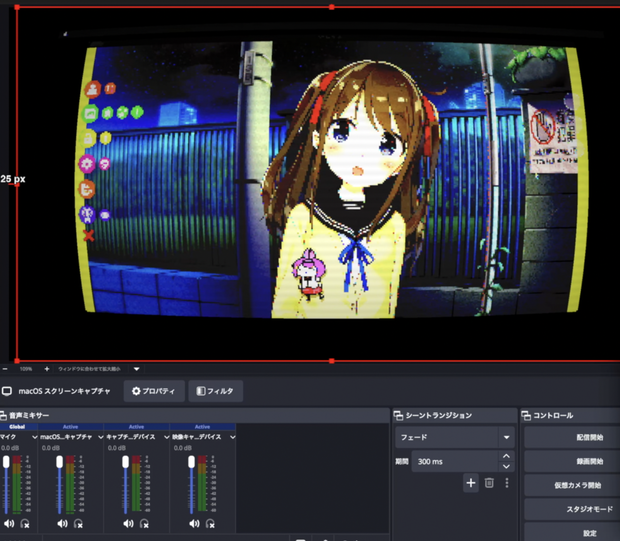Click the ウィンドウに合わせて拡大縮小 scaling label

pos(89,369)
